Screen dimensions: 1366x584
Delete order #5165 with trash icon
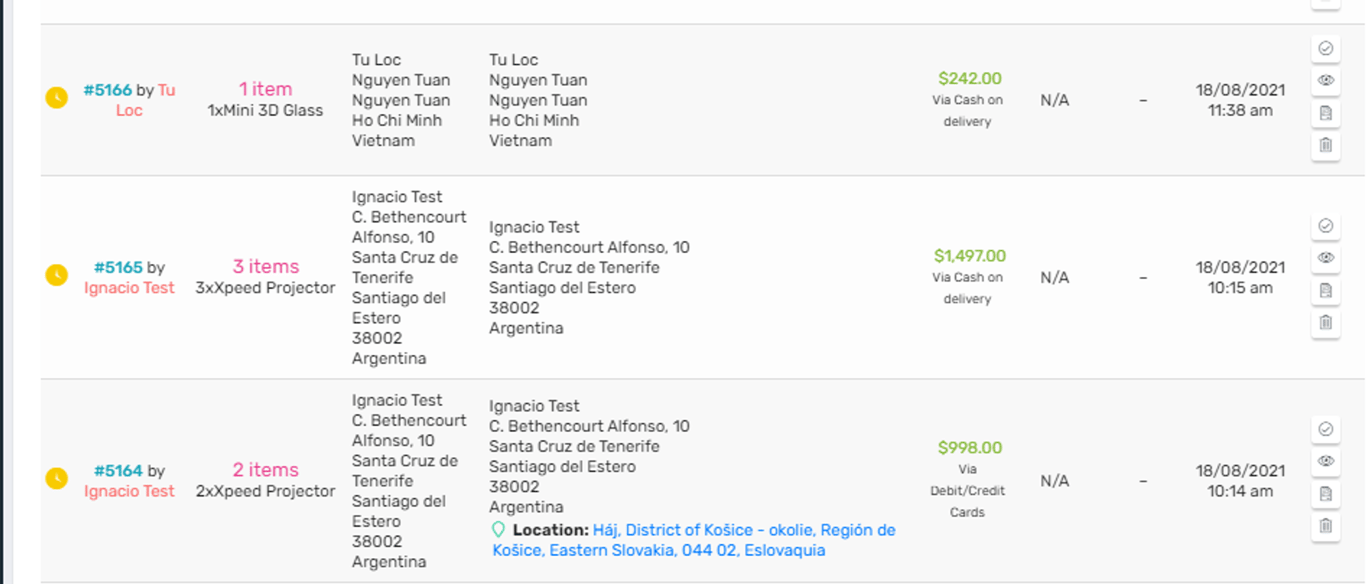1326,322
